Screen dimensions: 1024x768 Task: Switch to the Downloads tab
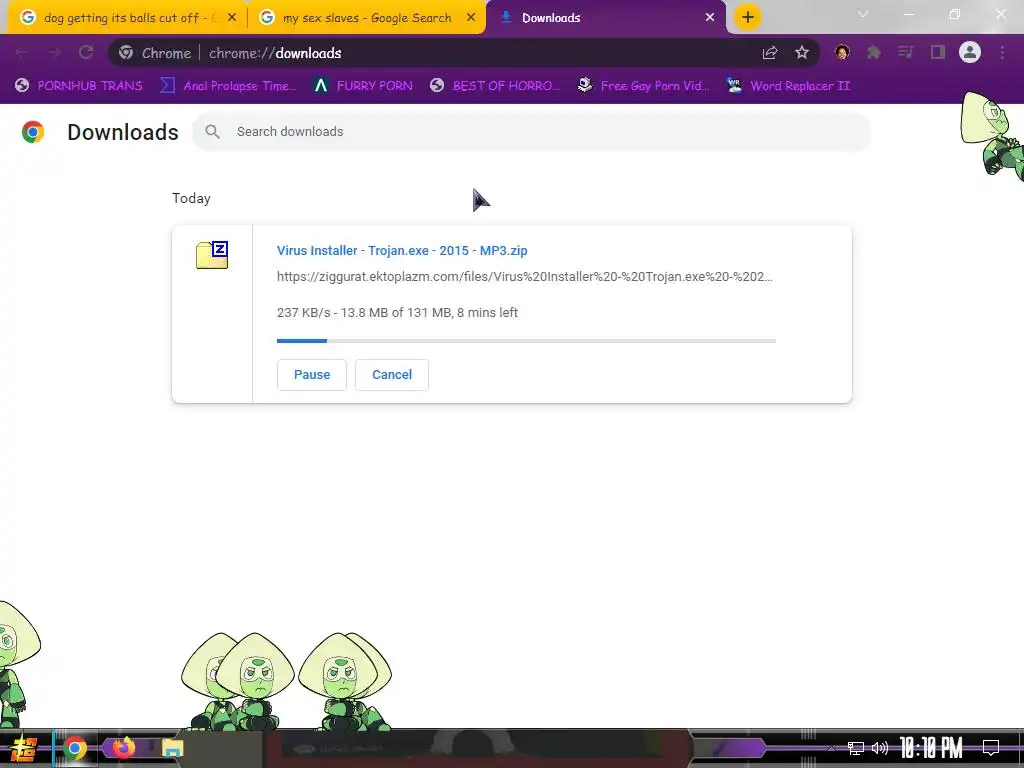(605, 18)
